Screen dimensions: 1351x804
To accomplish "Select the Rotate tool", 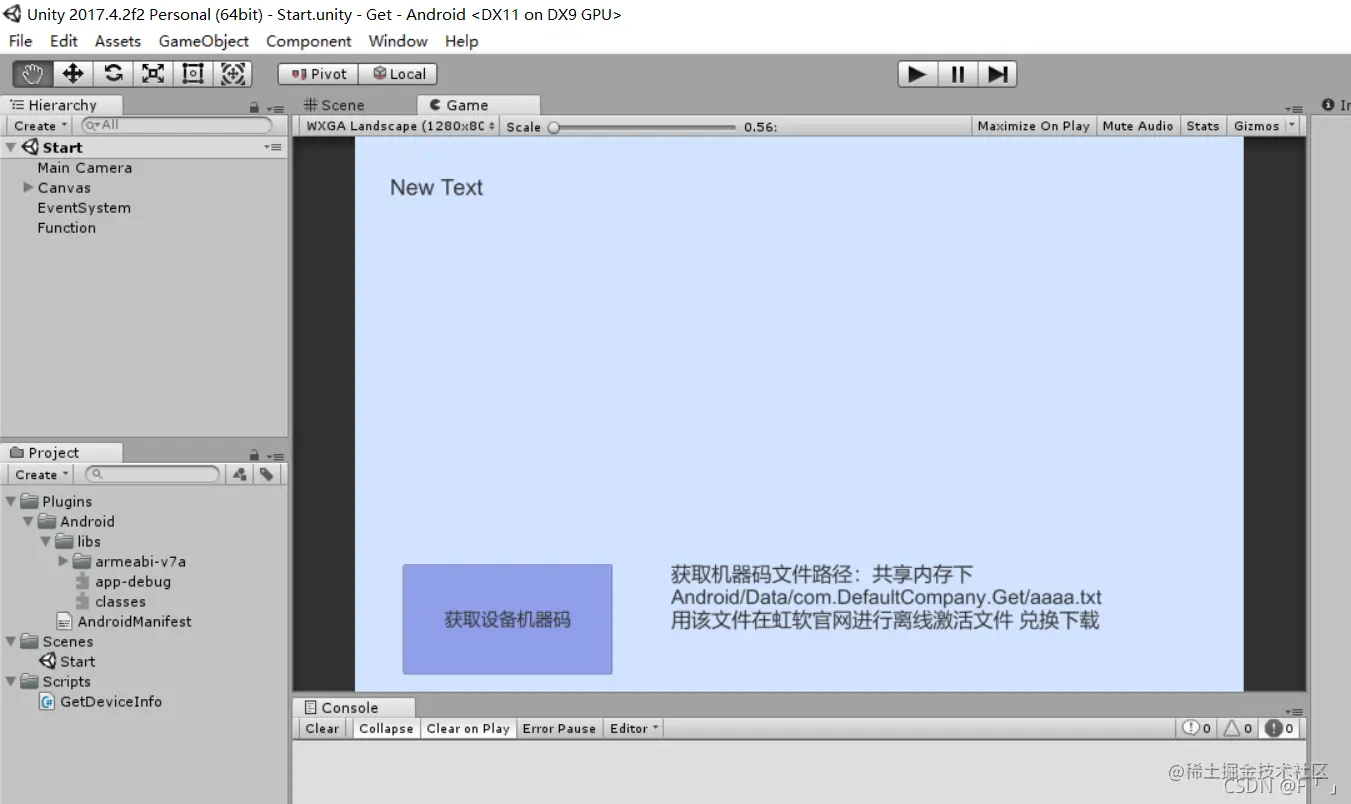I will point(113,73).
